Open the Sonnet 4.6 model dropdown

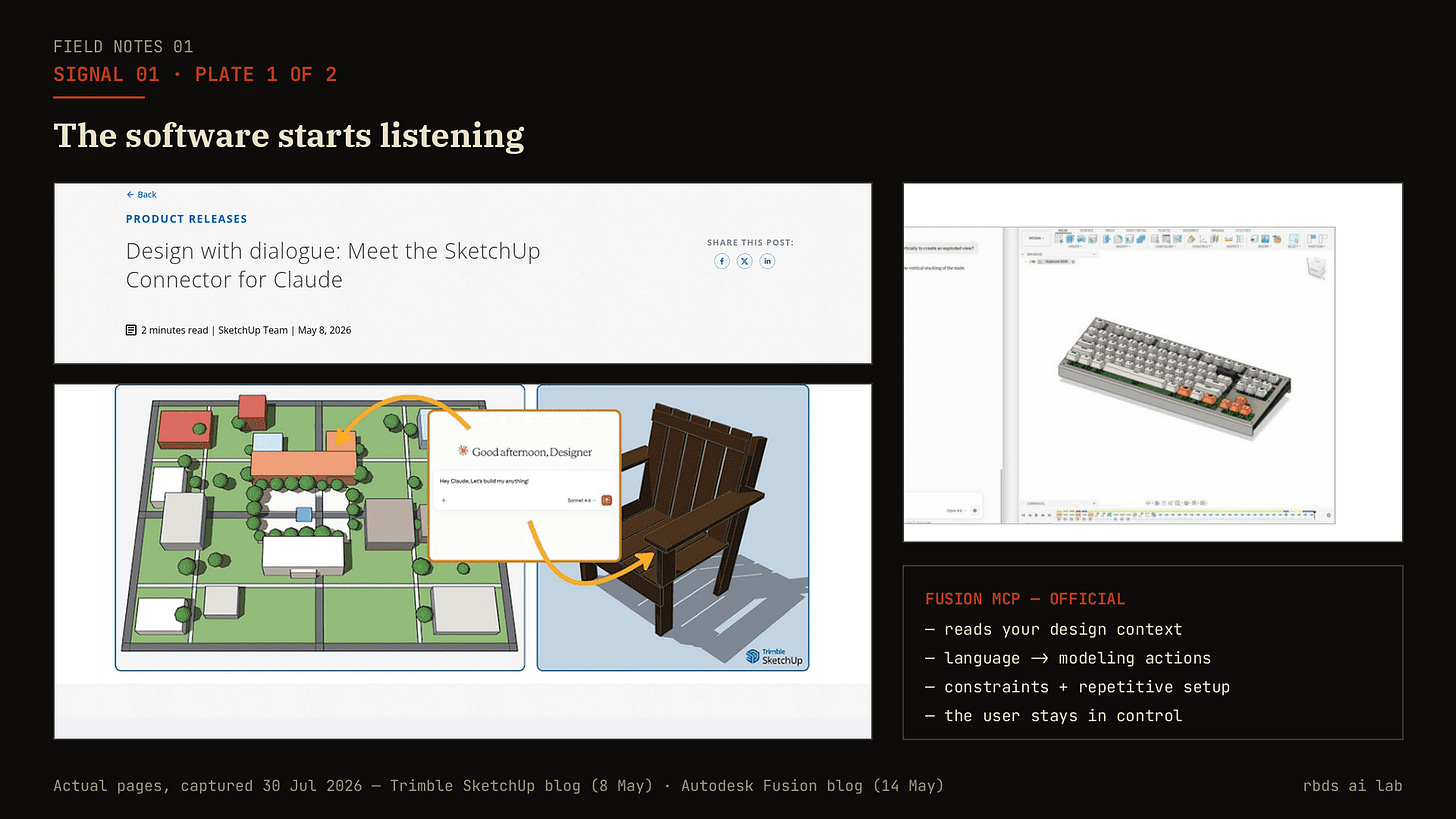[x=581, y=499]
